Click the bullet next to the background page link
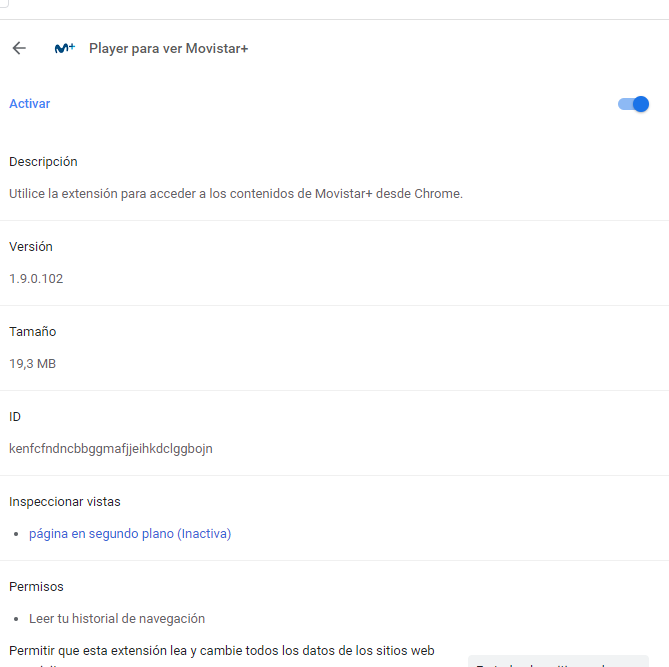Screen dimensions: 669x667 point(17,535)
